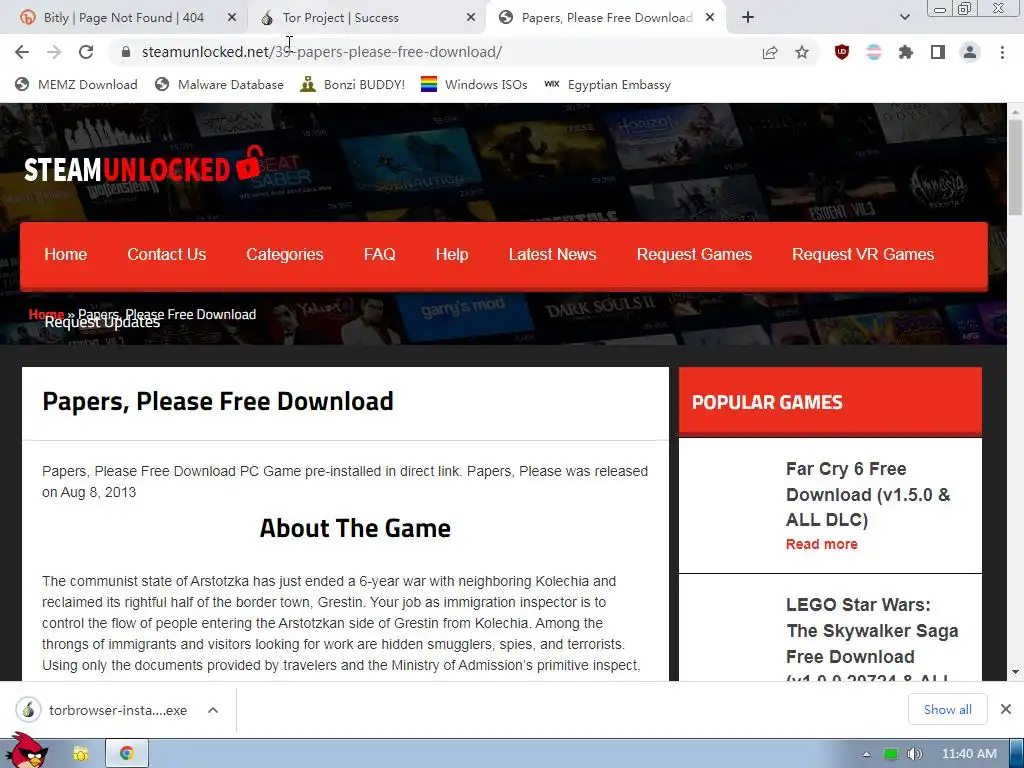Click the browser forward arrow
The image size is (1024, 768).
54,52
